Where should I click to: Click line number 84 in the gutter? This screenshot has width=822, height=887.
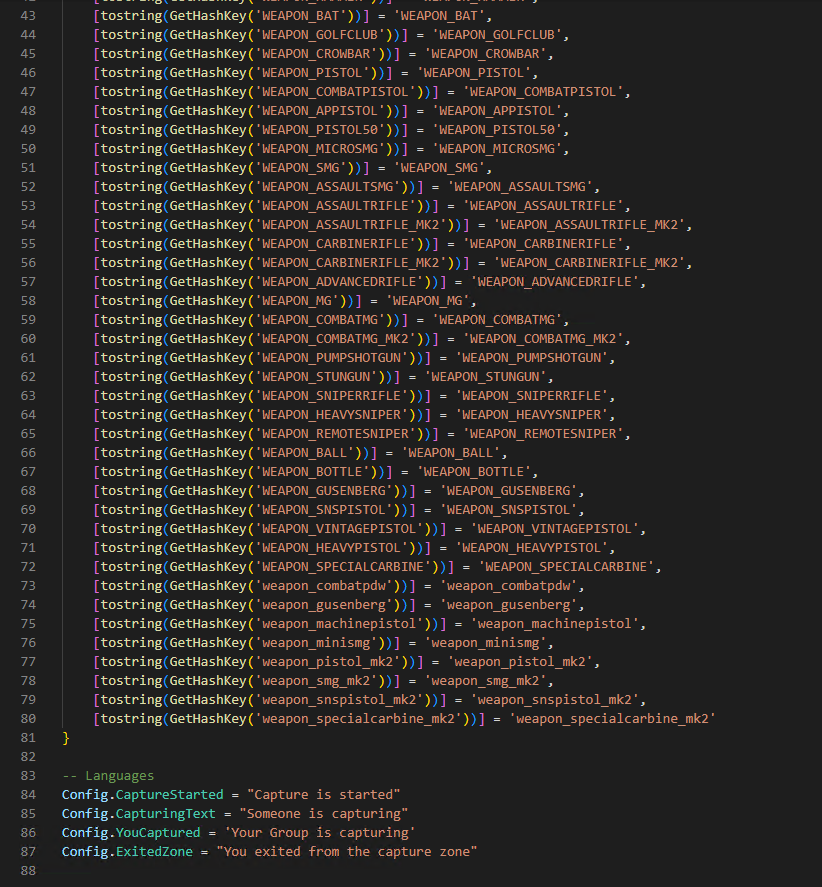click(28, 794)
